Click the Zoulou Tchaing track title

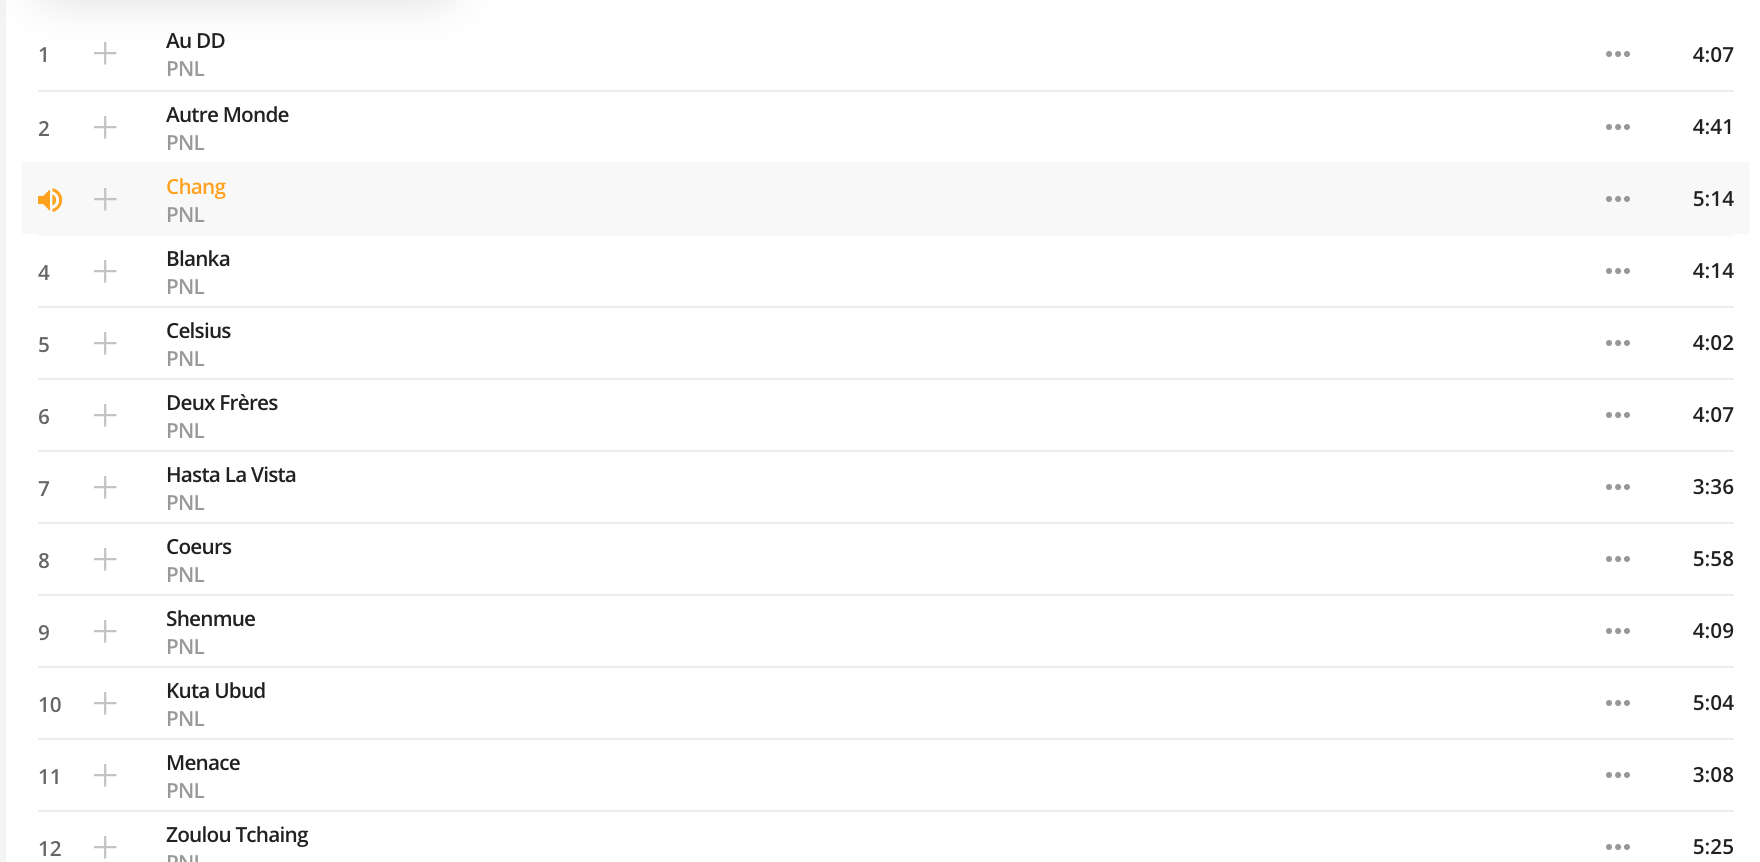[237, 835]
